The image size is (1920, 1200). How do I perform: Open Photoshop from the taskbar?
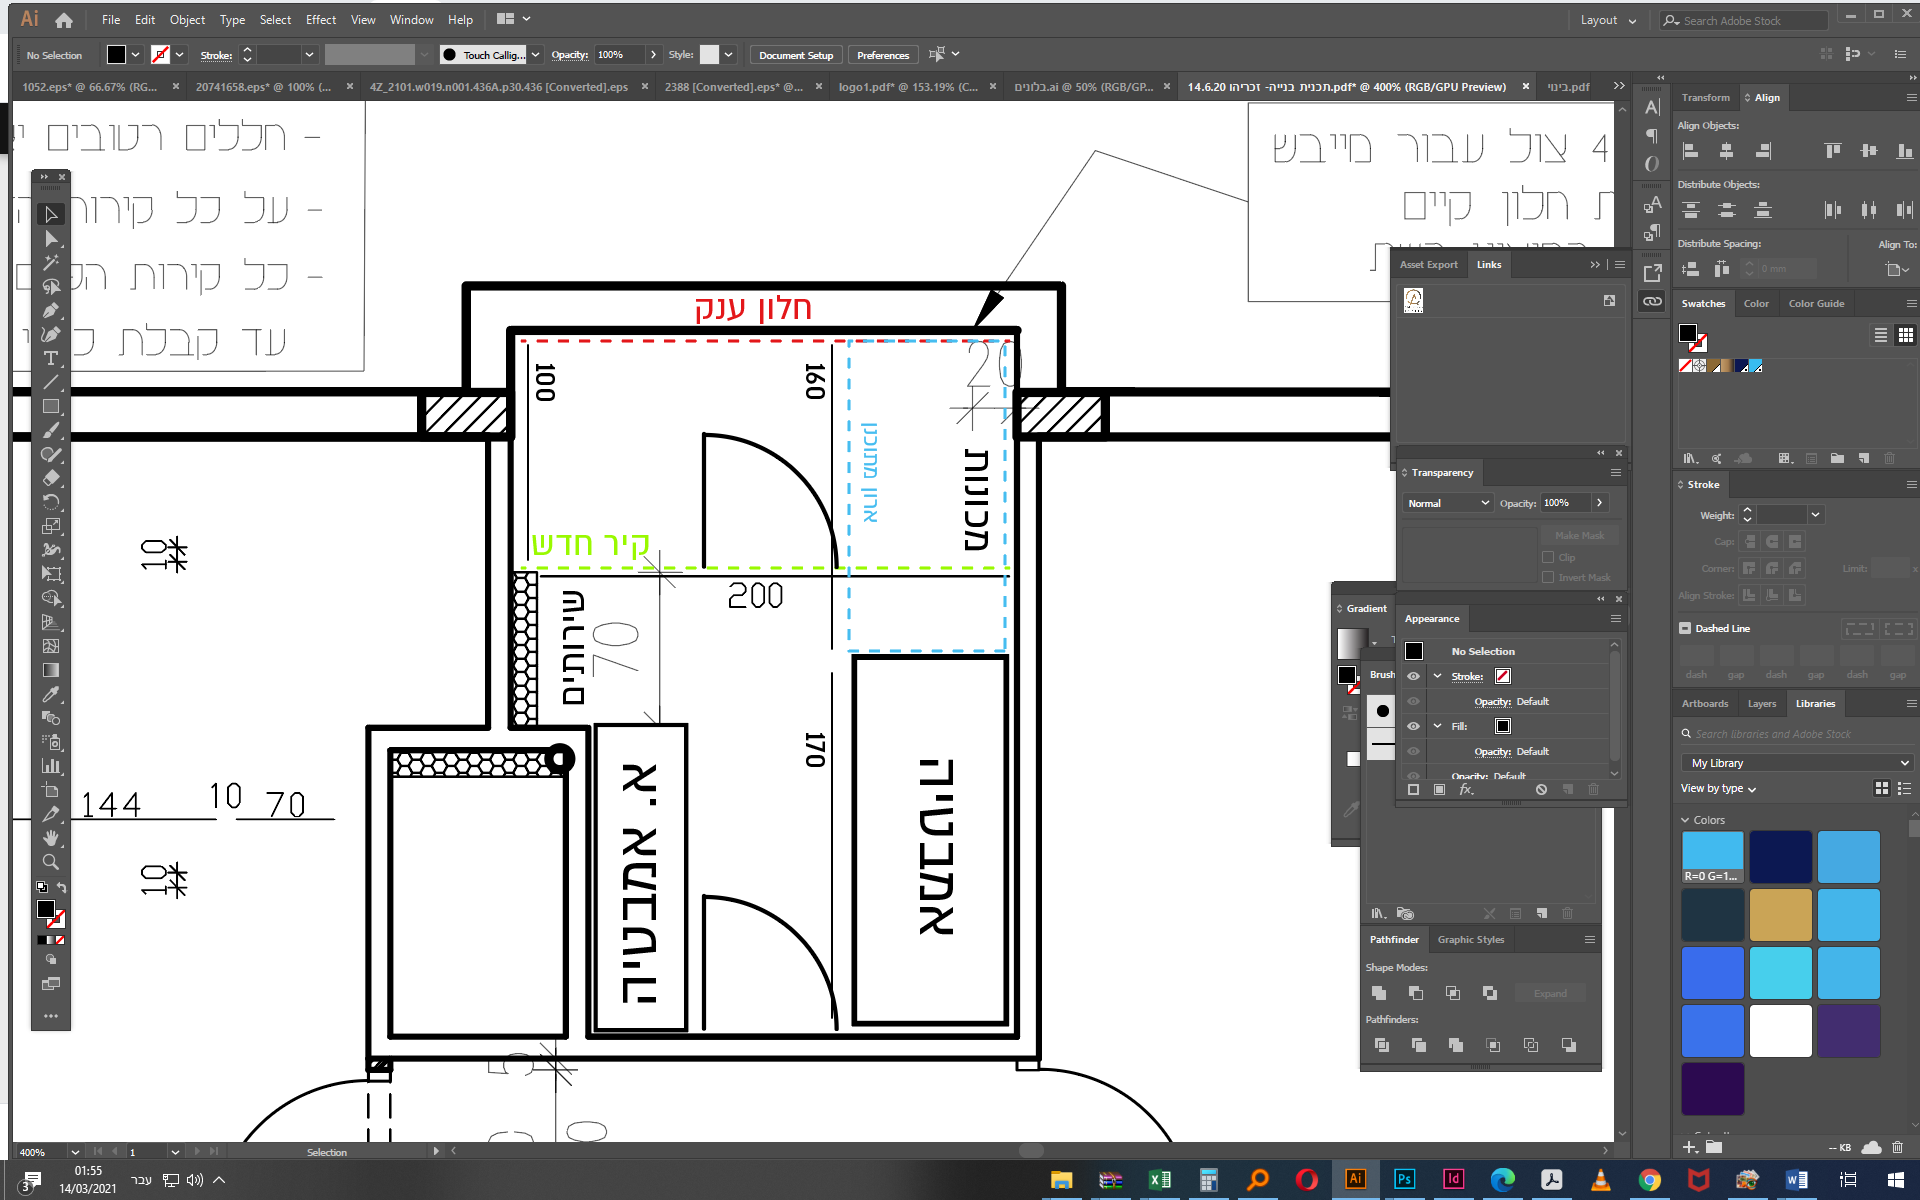point(1404,1179)
